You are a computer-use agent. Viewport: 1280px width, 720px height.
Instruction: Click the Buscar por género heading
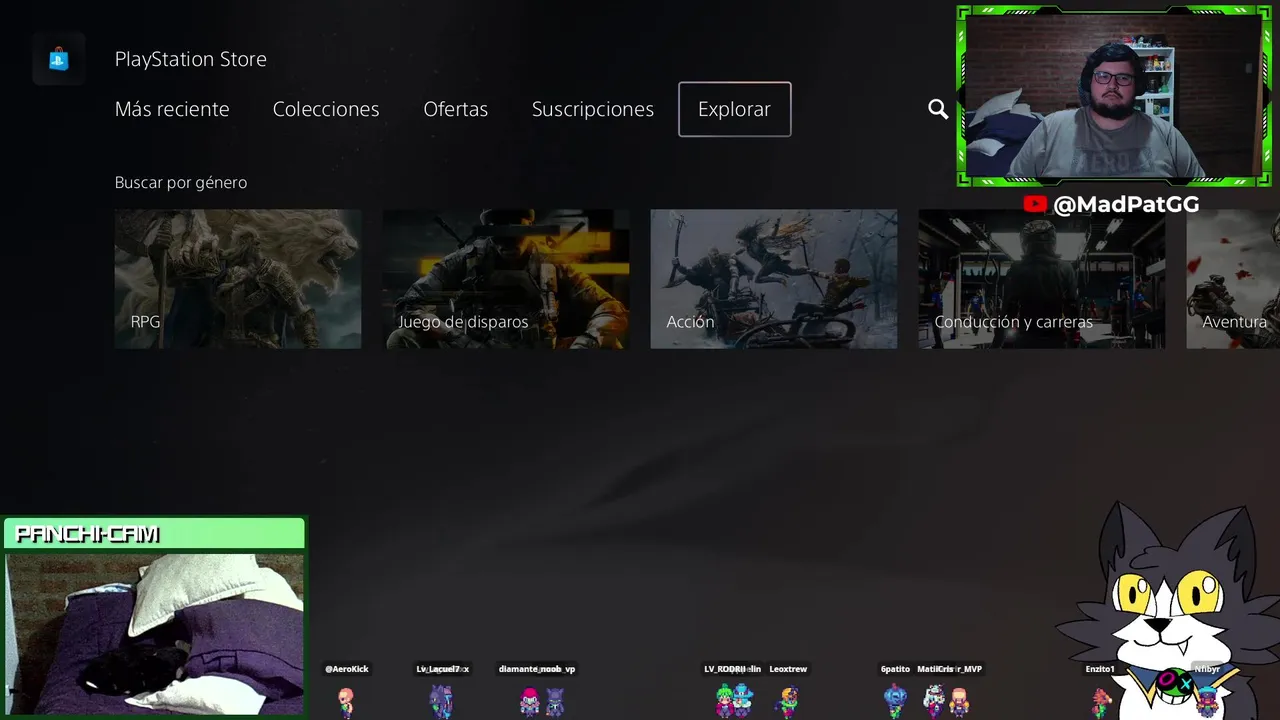pos(181,182)
